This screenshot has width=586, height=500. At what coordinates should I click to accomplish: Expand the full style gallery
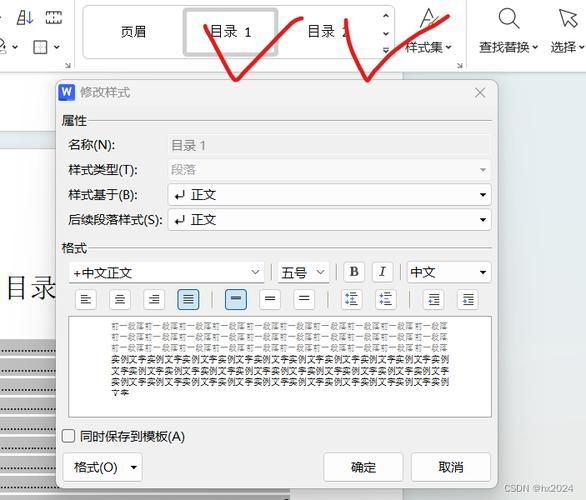386,50
